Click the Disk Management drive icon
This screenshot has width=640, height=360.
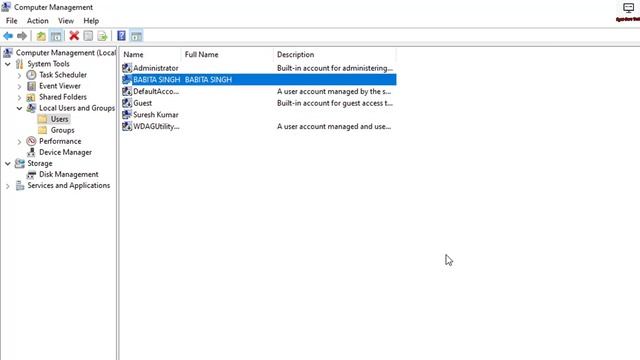click(x=31, y=175)
